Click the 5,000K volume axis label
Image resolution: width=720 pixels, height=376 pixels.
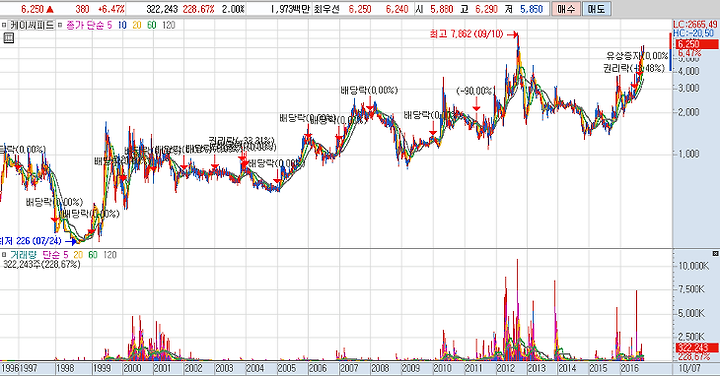coord(692,314)
